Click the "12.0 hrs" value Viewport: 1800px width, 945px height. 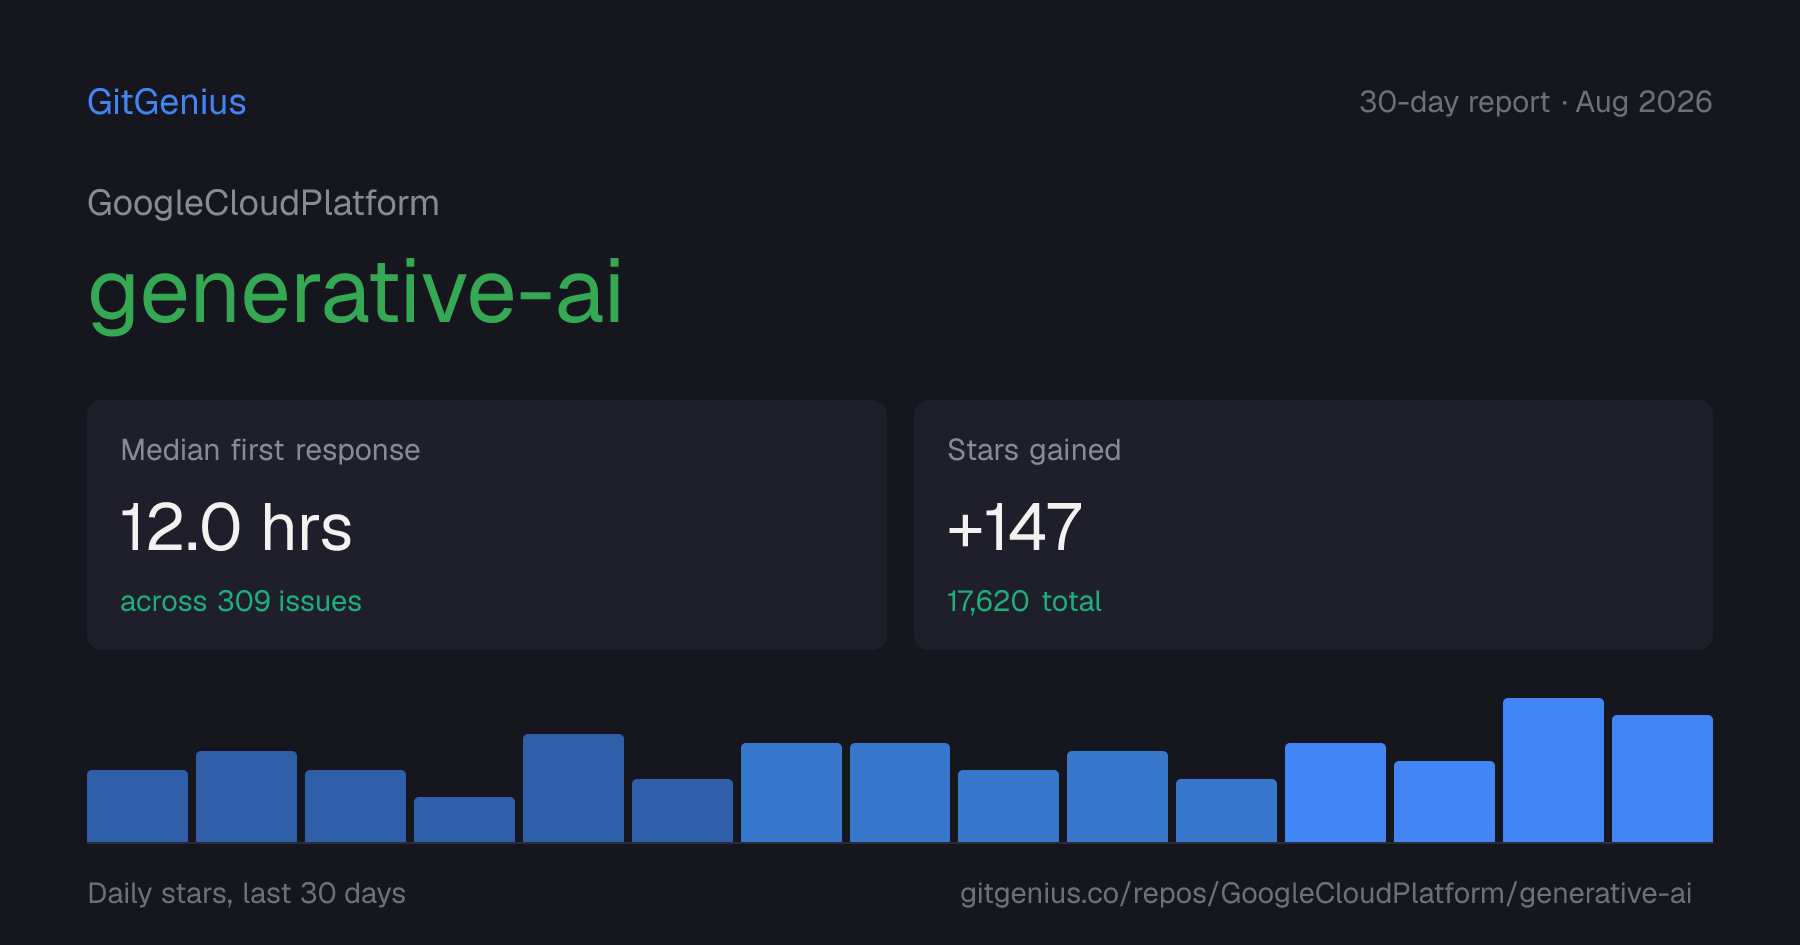(236, 527)
